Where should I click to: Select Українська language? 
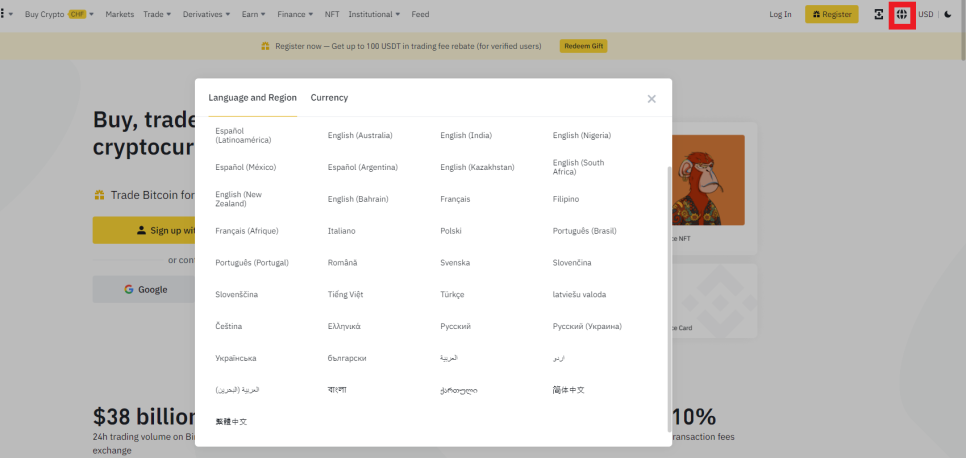(x=236, y=358)
